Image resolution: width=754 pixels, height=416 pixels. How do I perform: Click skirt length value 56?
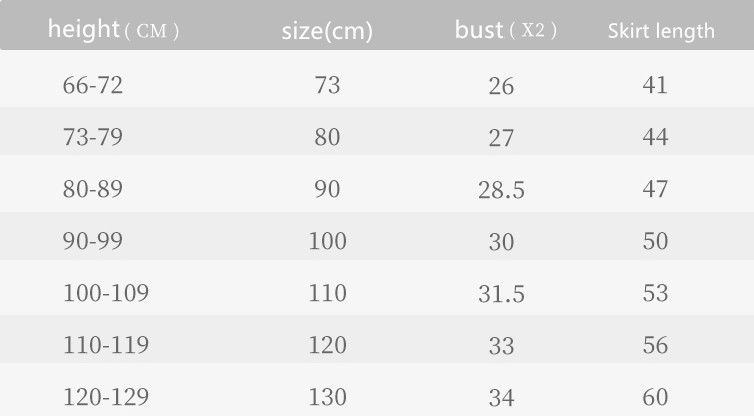pyautogui.click(x=655, y=345)
